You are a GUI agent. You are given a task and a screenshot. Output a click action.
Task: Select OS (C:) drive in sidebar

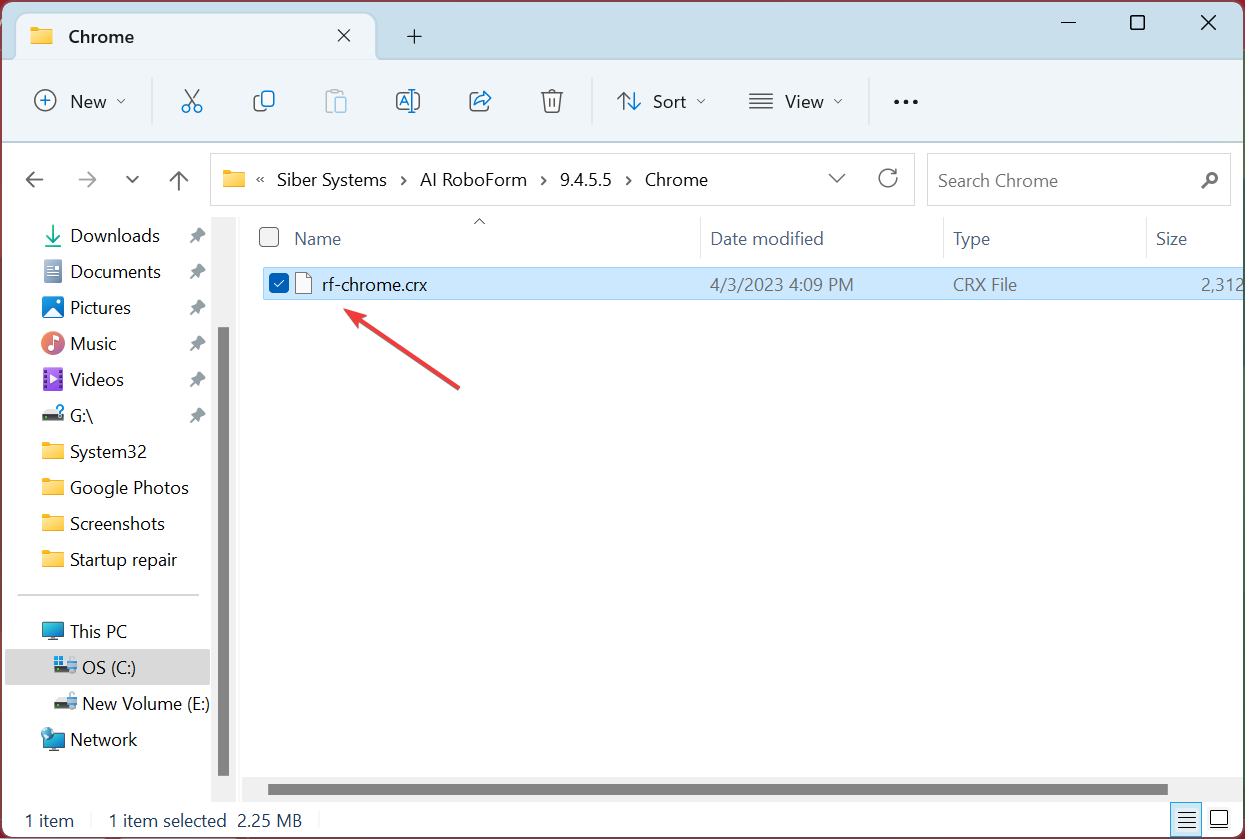click(108, 667)
